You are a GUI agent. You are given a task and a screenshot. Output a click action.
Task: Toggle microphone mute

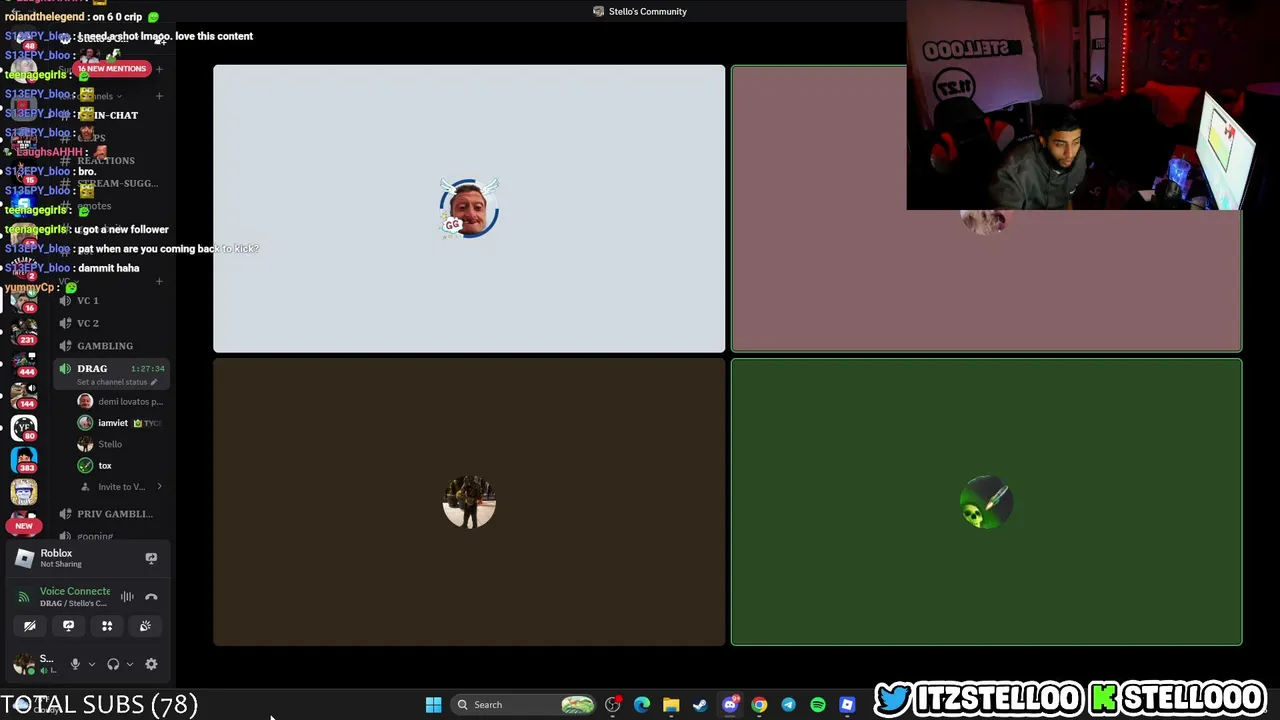pos(75,664)
